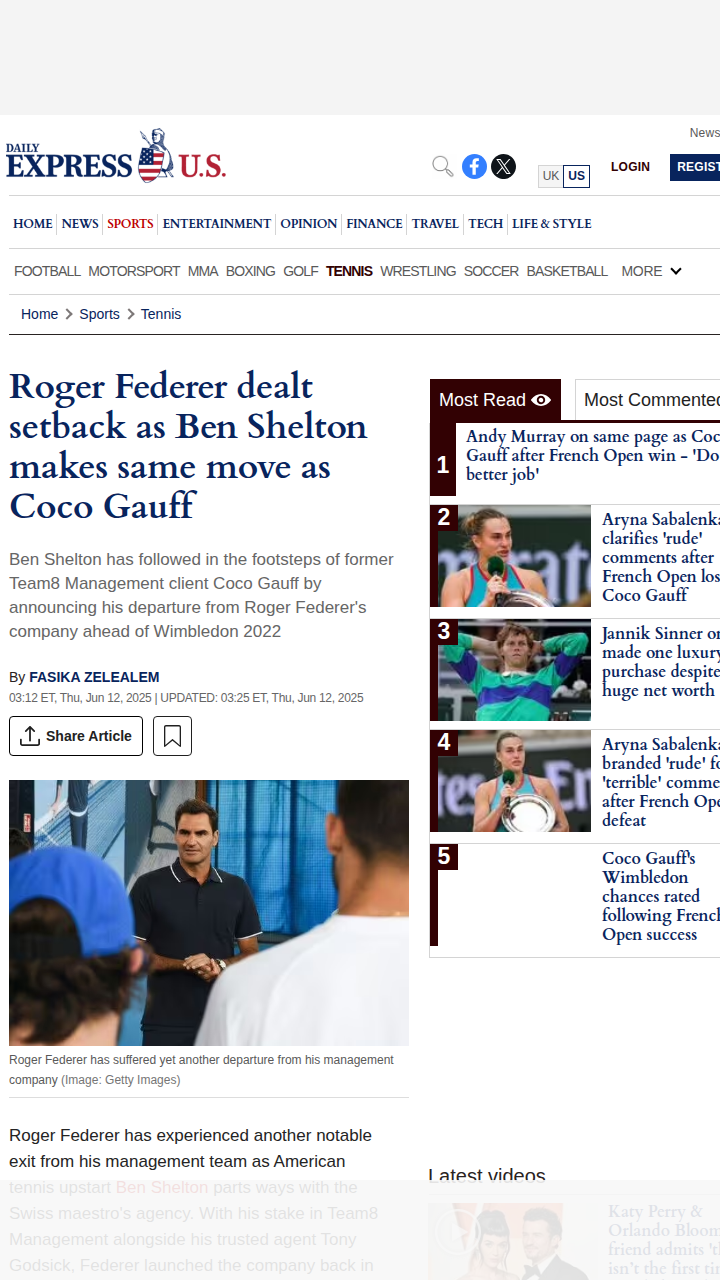Screen dimensions: 720x1280
Task: Click thumbnail of story number 2
Action: click(x=514, y=556)
